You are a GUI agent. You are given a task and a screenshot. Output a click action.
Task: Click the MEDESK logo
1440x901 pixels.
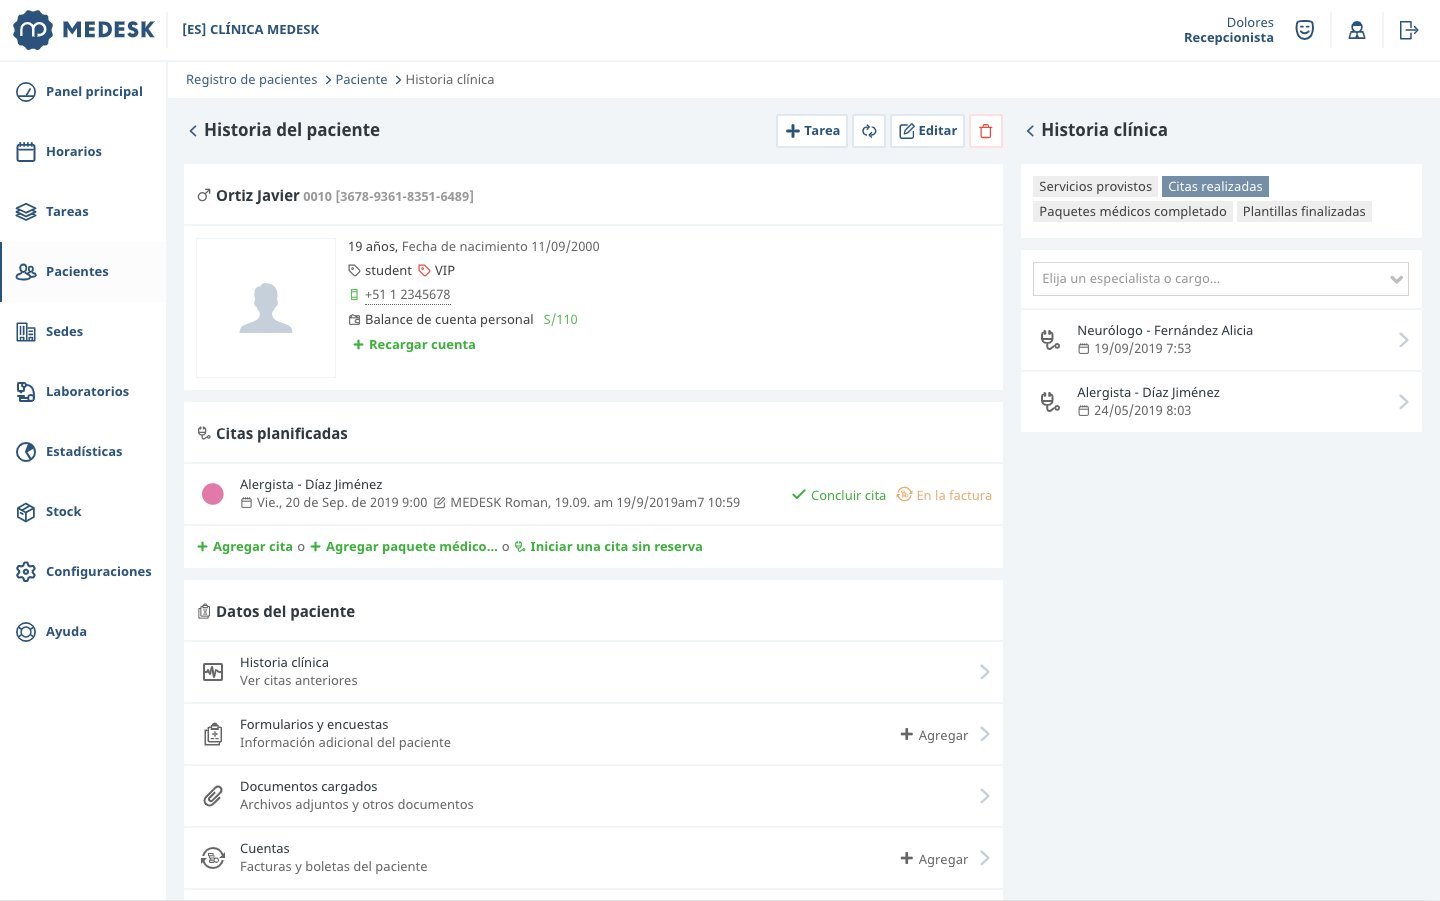[84, 30]
